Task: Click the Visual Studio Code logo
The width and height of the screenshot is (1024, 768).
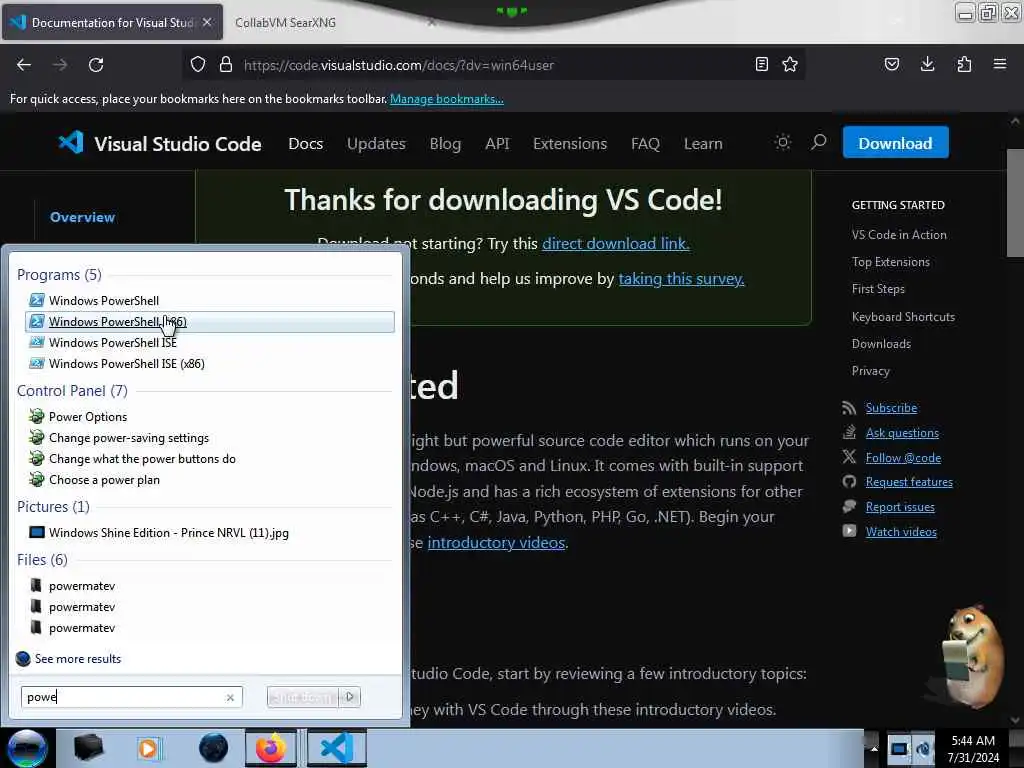Action: click(160, 143)
